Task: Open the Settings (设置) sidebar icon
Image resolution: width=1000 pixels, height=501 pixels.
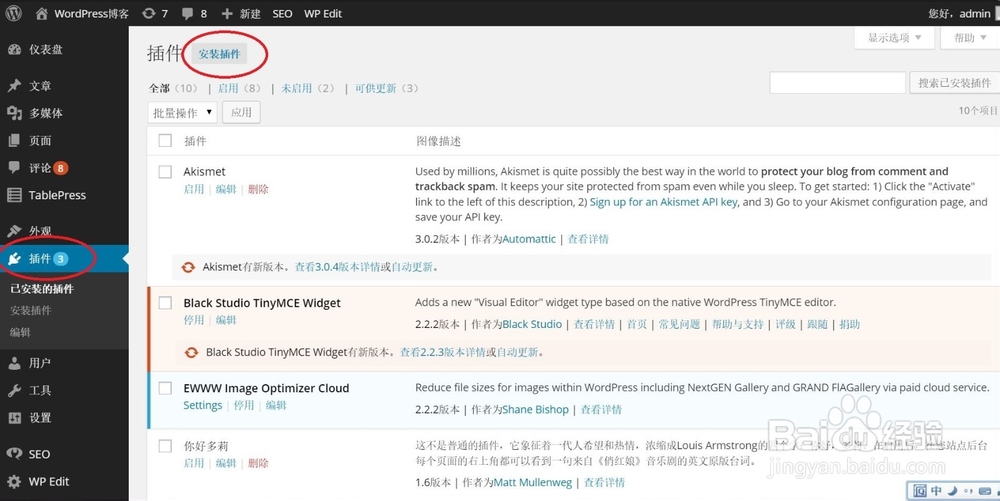Action: pyautogui.click(x=14, y=418)
